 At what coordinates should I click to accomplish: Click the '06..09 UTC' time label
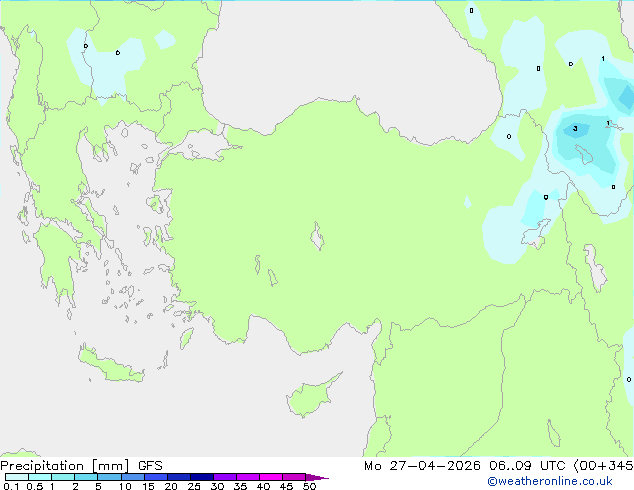(527, 466)
